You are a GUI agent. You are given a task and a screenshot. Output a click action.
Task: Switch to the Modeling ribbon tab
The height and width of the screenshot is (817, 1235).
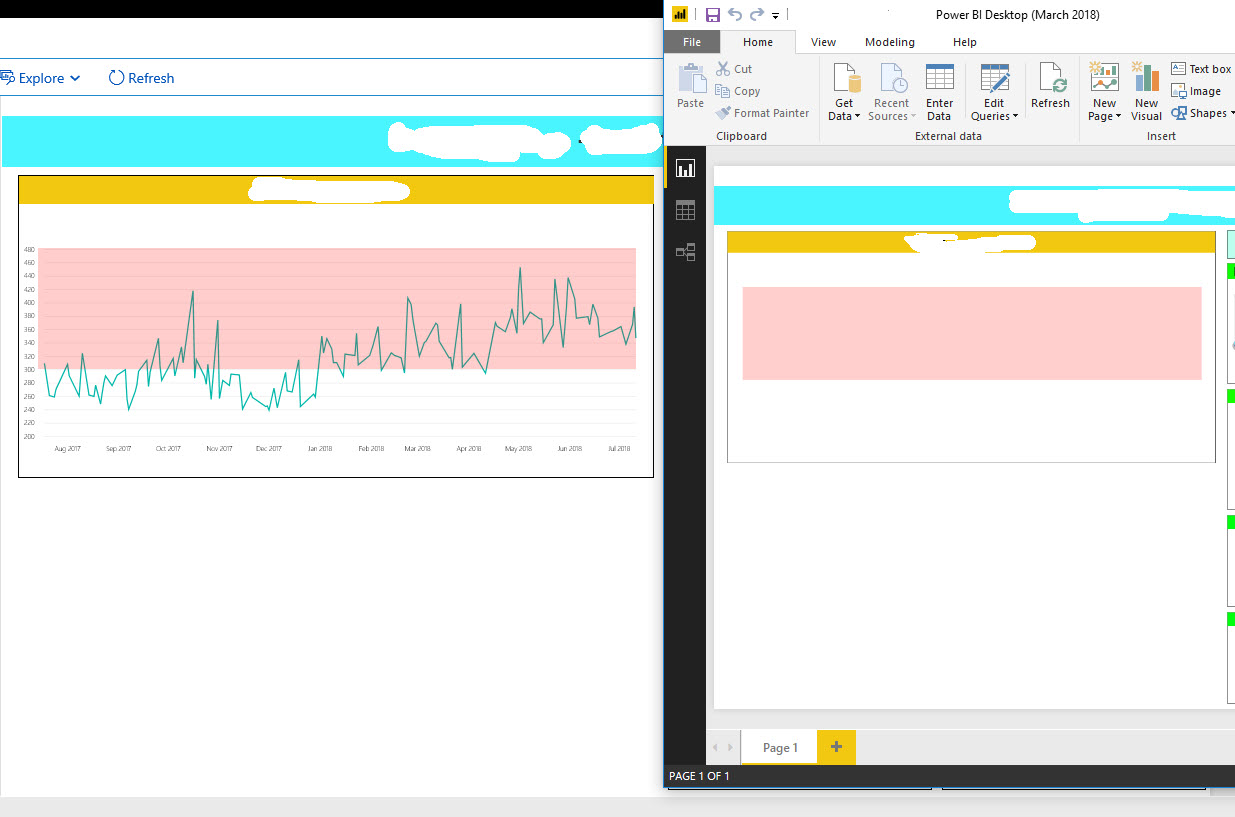click(890, 42)
